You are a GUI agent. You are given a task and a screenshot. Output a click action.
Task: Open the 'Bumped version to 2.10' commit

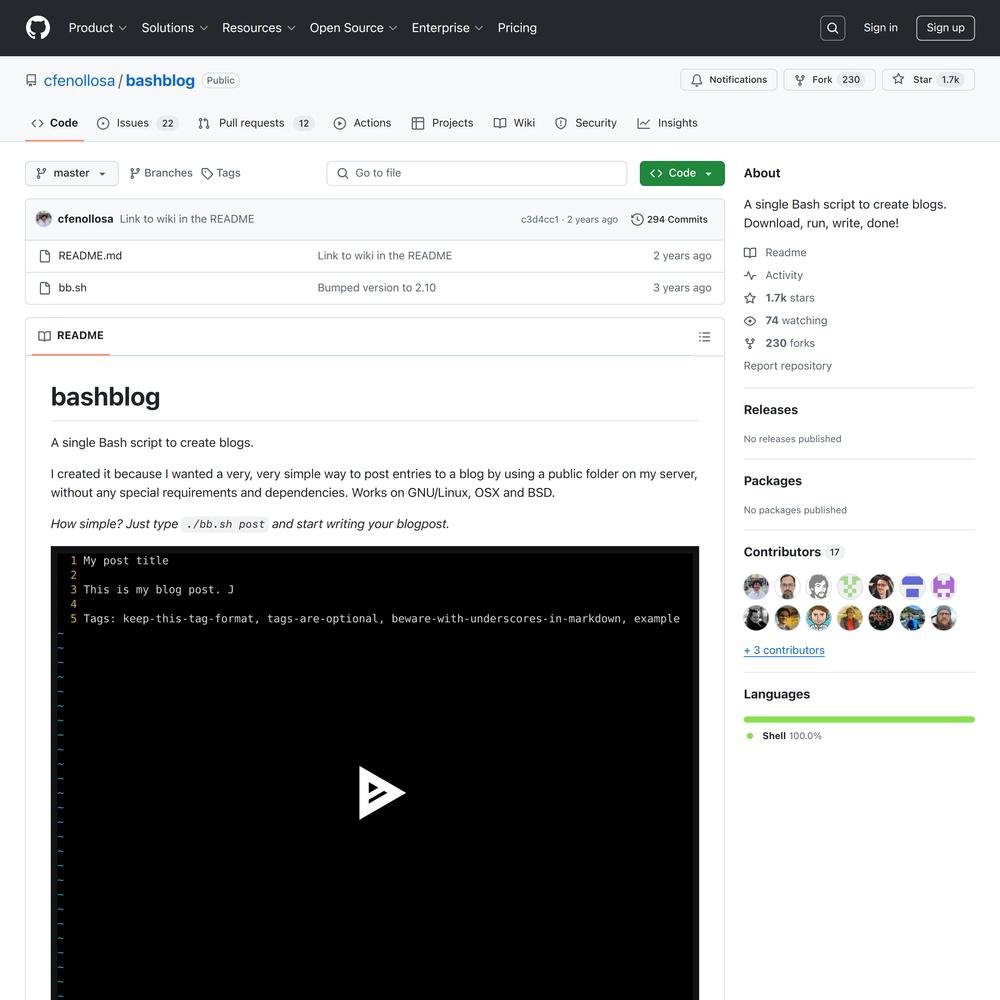tap(376, 288)
